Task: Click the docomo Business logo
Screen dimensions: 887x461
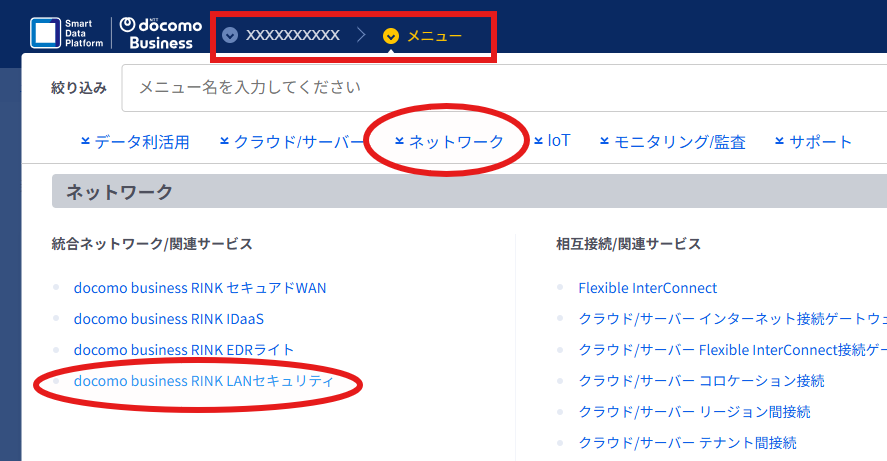Action: [x=161, y=33]
